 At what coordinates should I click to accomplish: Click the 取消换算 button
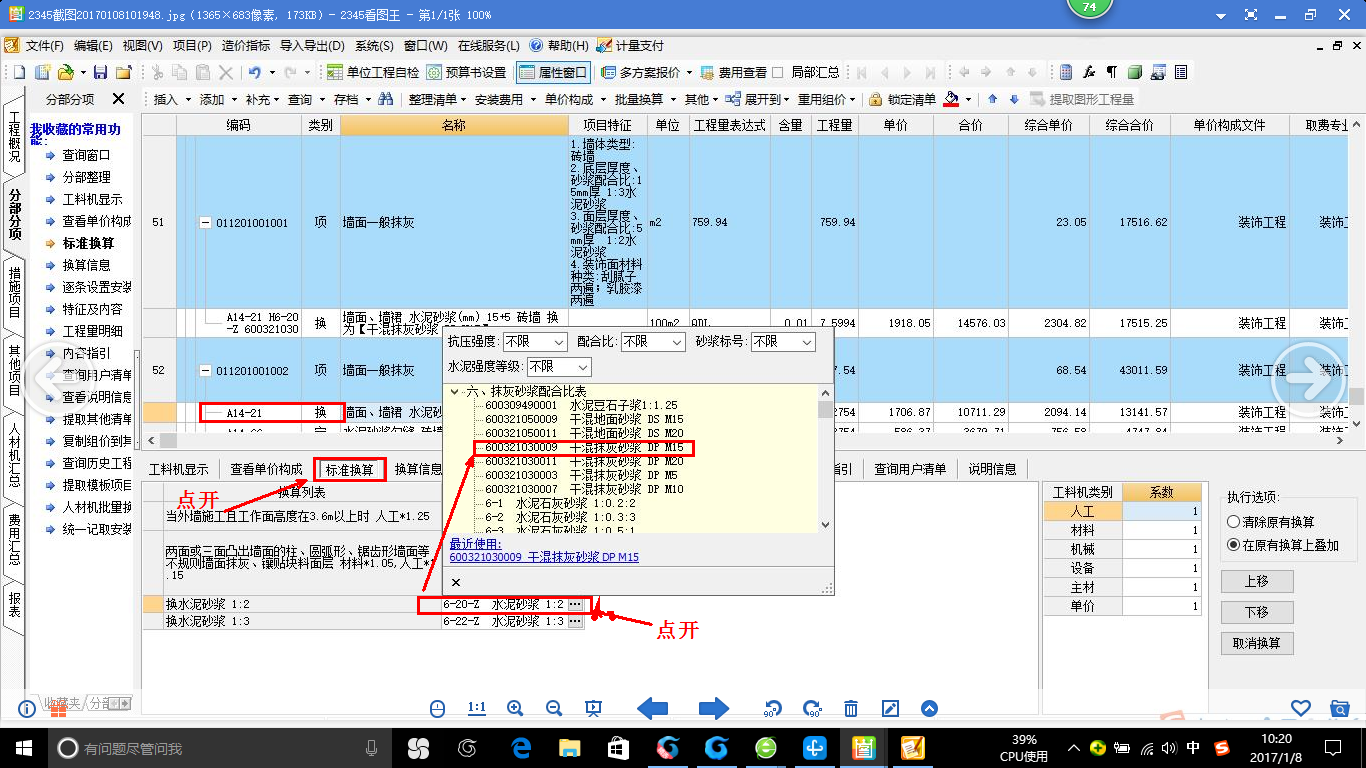[x=1256, y=643]
